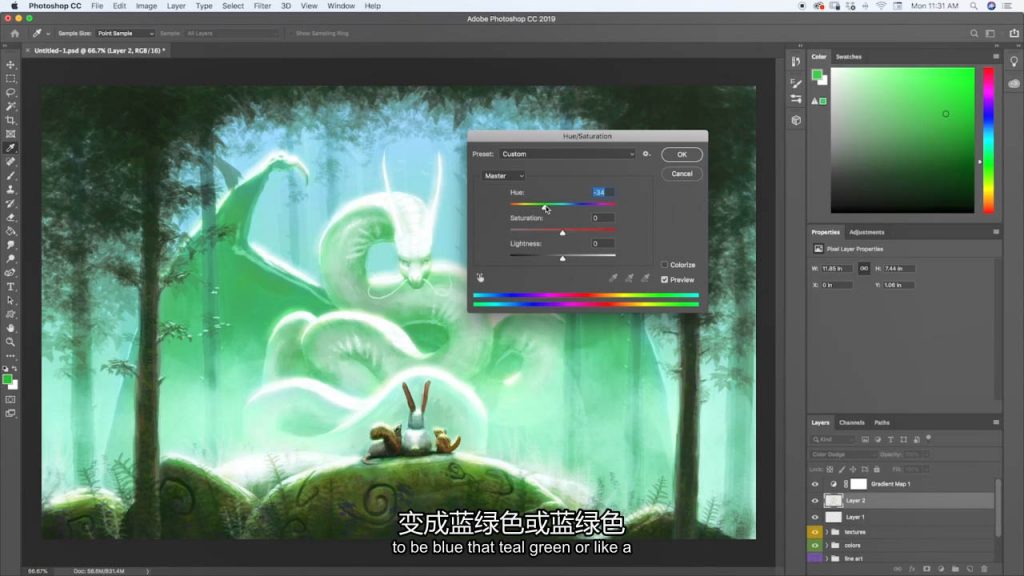Click the Lightness slider handle
This screenshot has height=576, width=1024.
pos(562,258)
